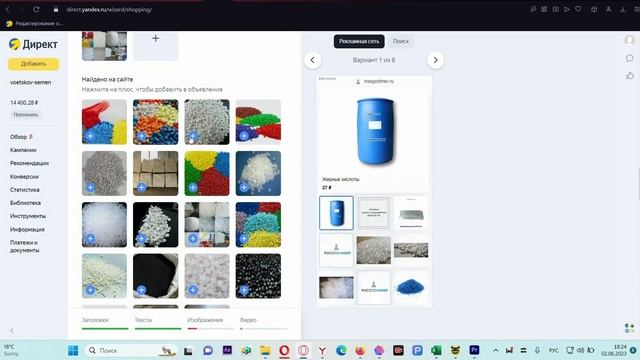Image resolution: width=640 pixels, height=360 pixels.
Task: Open Библиотека in the sidebar
Action: [x=25, y=202]
